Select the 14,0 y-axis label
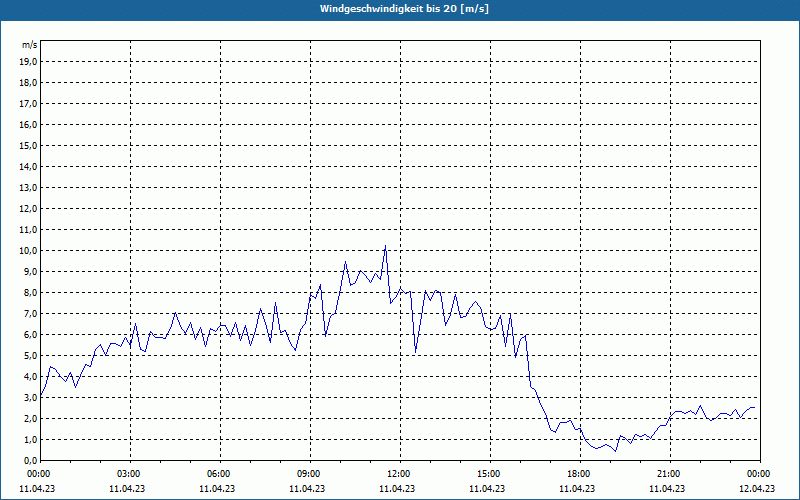The width and height of the screenshot is (800, 500). (x=28, y=166)
